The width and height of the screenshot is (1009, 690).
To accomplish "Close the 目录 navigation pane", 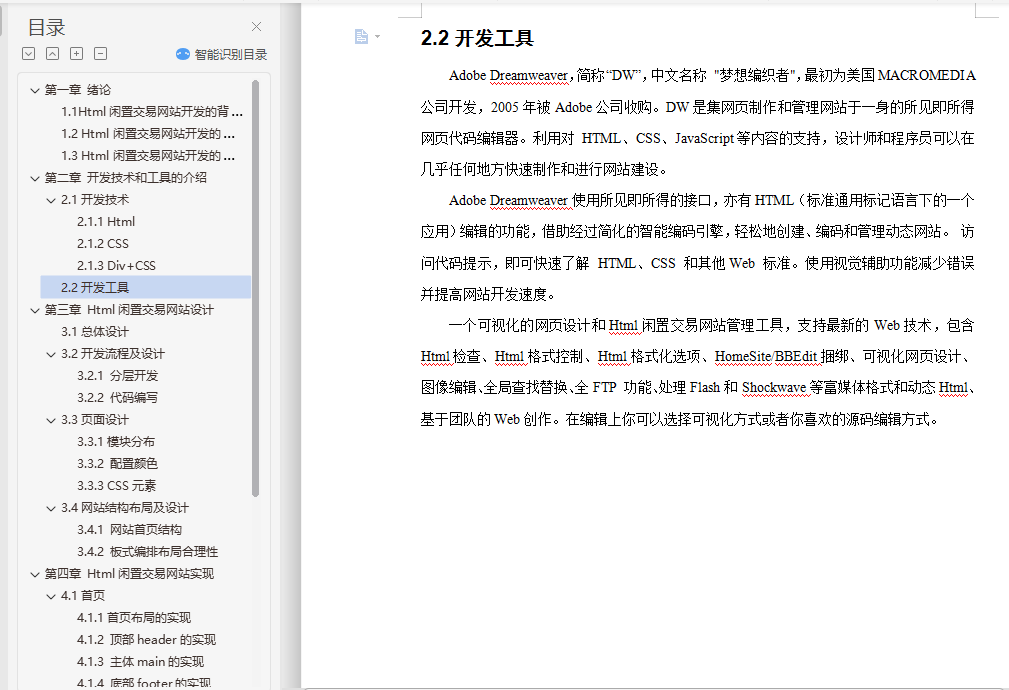I will tap(256, 26).
